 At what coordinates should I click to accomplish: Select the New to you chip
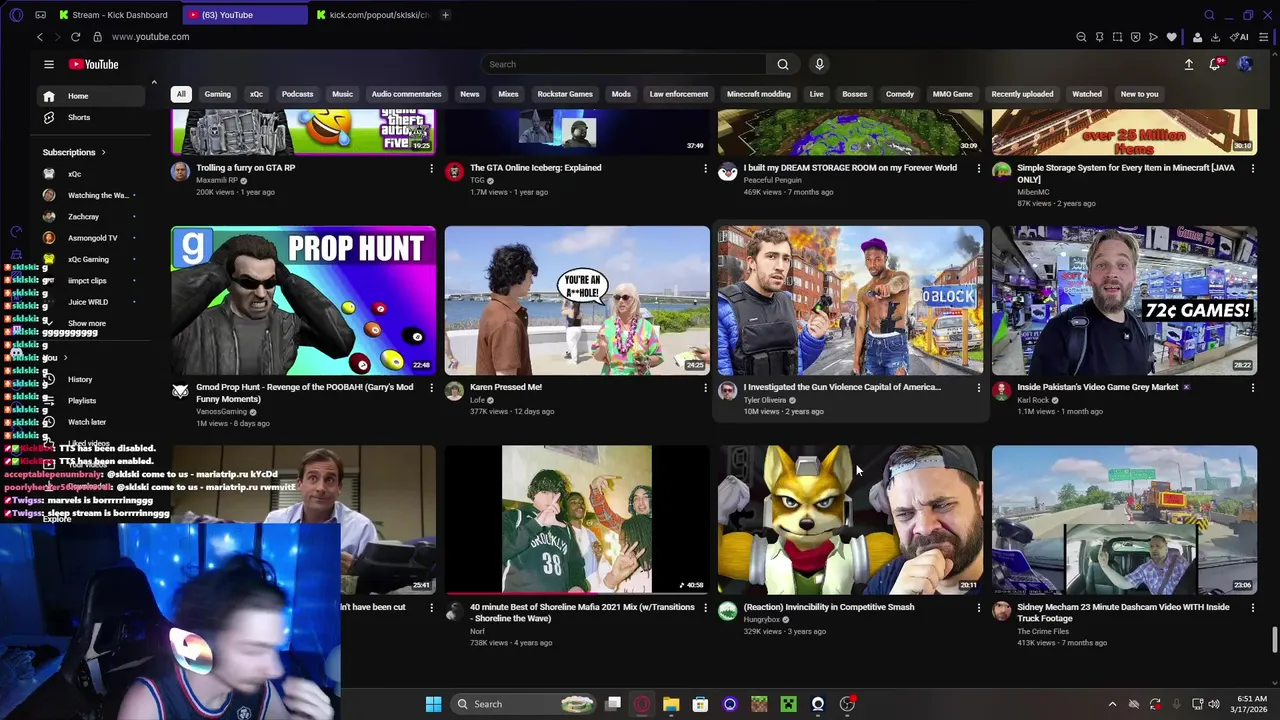click(1139, 94)
